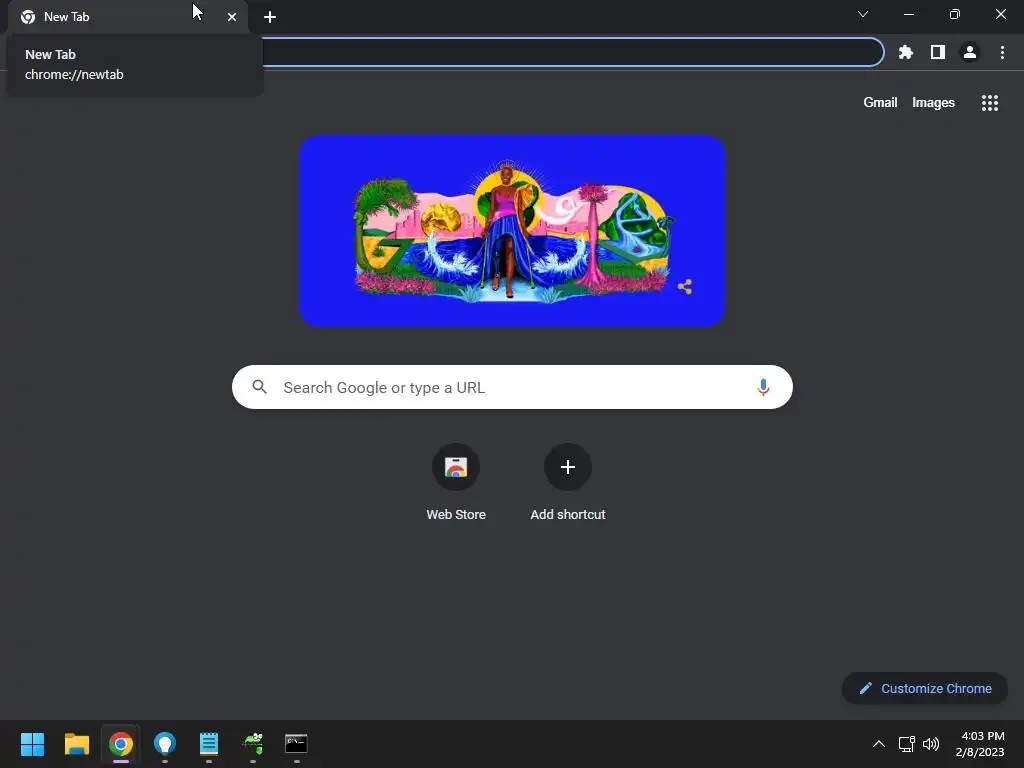
Task: Click the Add shortcut label text
Action: 568,515
